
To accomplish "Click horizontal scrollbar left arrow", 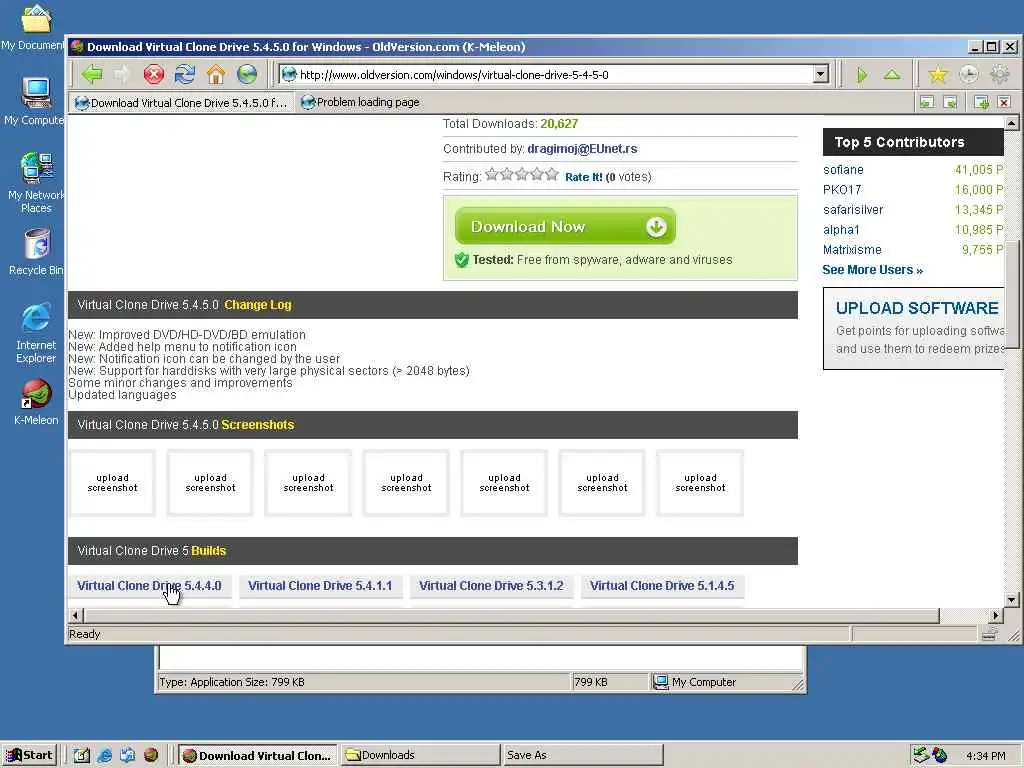I will click(x=76, y=615).
